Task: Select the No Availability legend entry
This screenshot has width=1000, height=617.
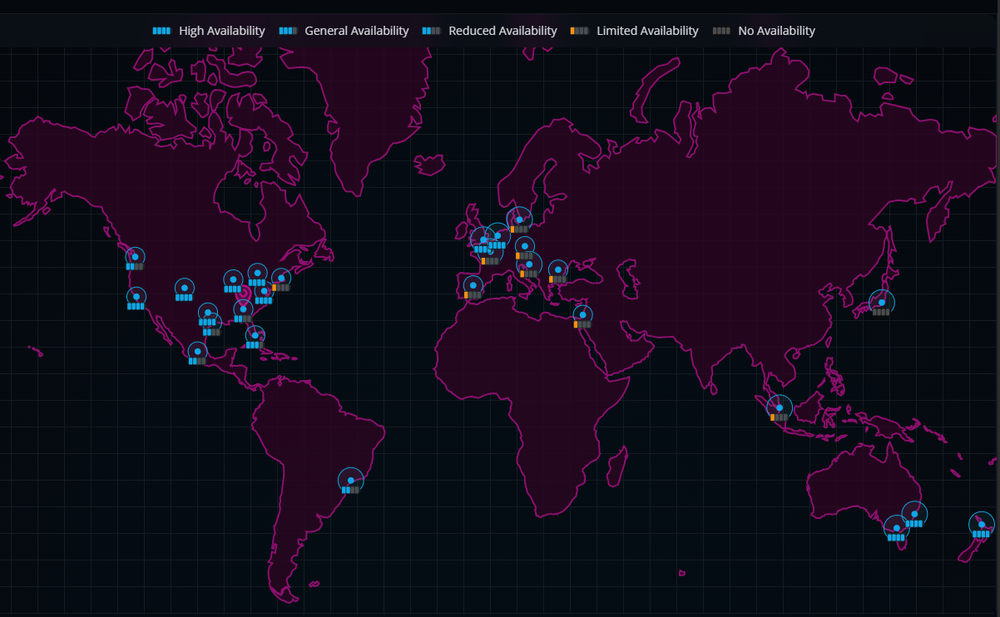Action: tap(776, 31)
